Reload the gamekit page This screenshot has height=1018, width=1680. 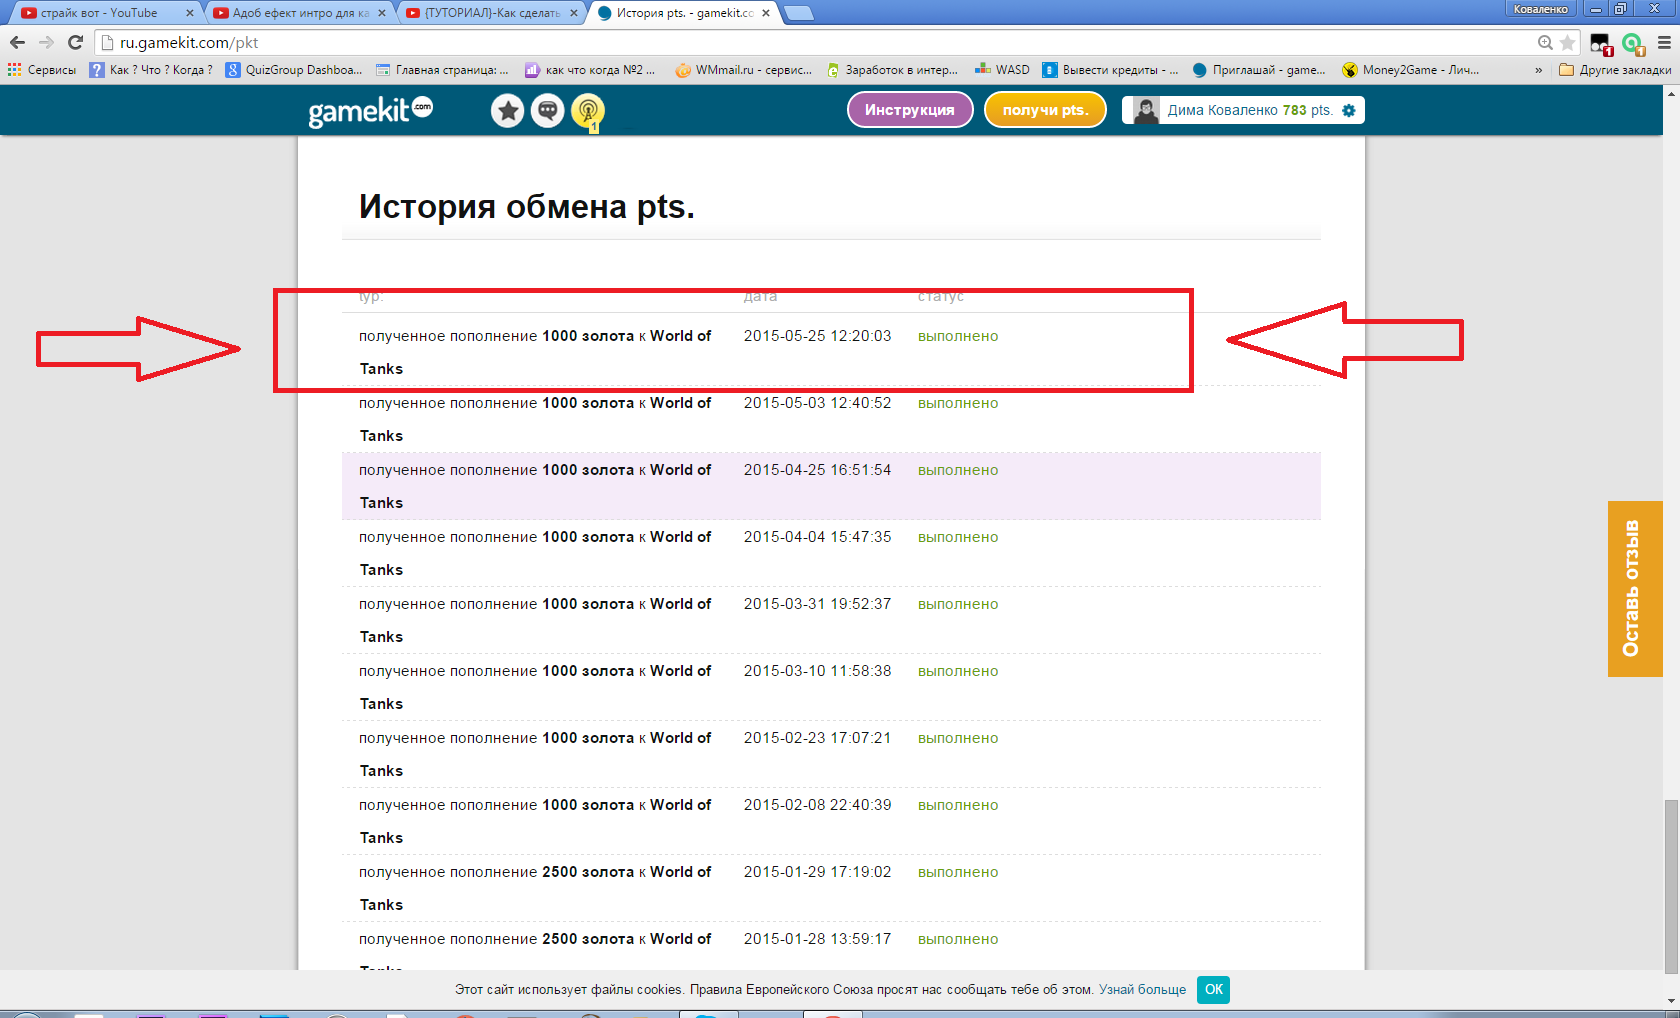(x=75, y=42)
